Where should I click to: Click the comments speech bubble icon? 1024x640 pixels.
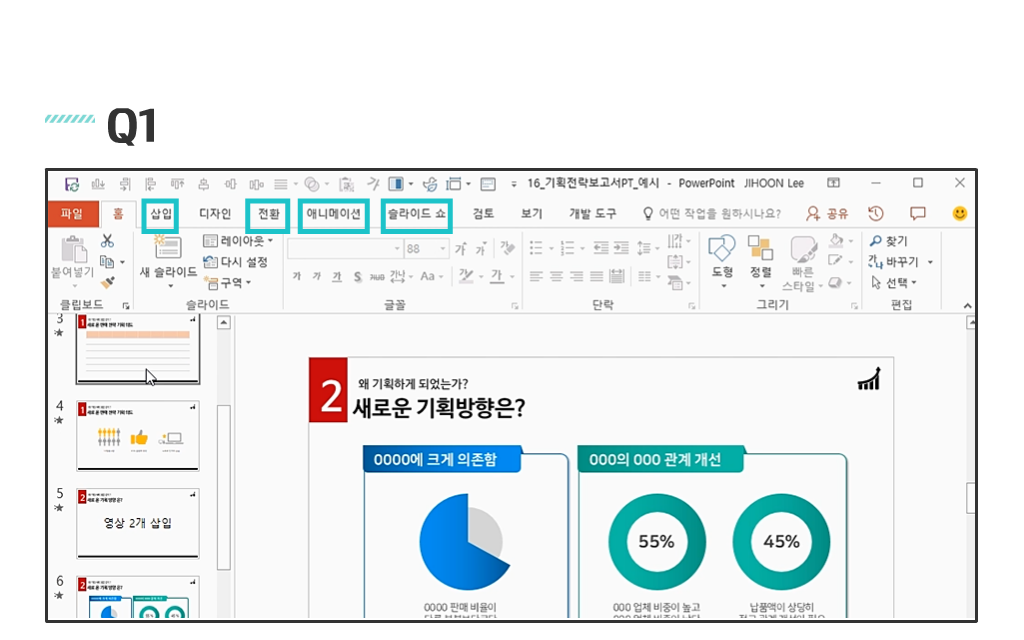(x=917, y=213)
